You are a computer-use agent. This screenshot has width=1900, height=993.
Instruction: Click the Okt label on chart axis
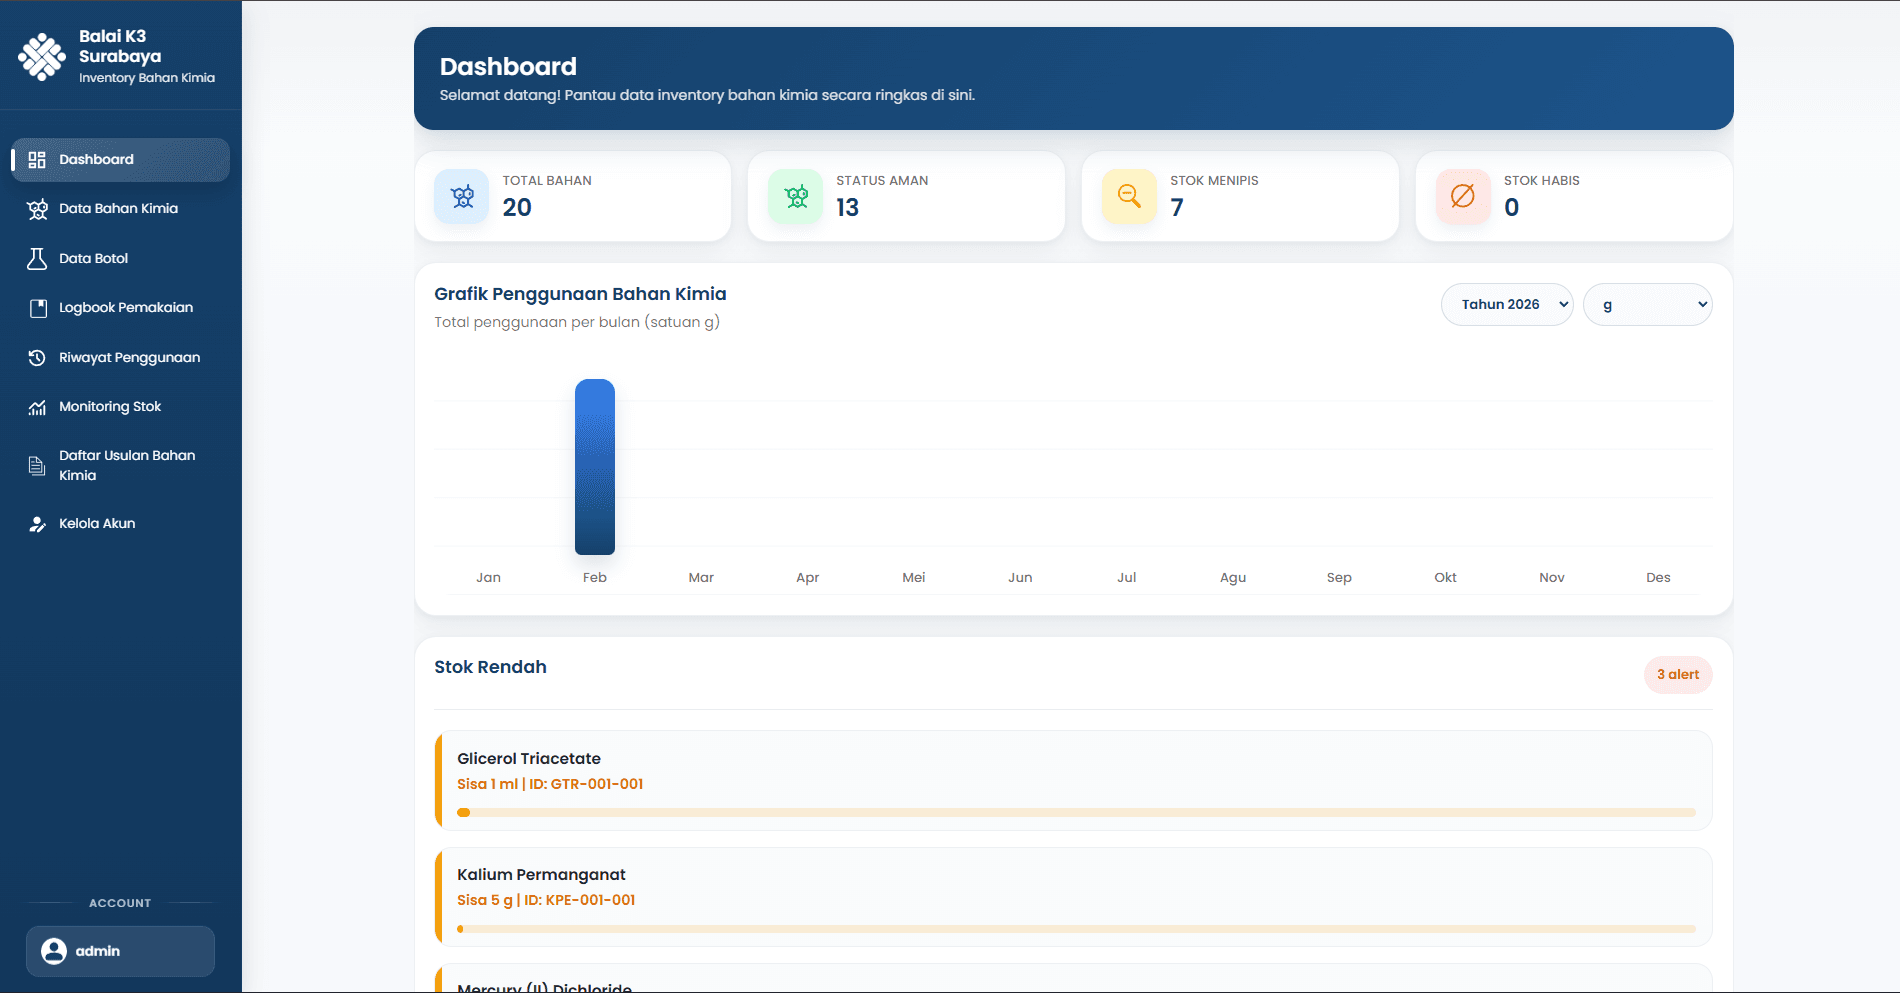[1445, 578]
